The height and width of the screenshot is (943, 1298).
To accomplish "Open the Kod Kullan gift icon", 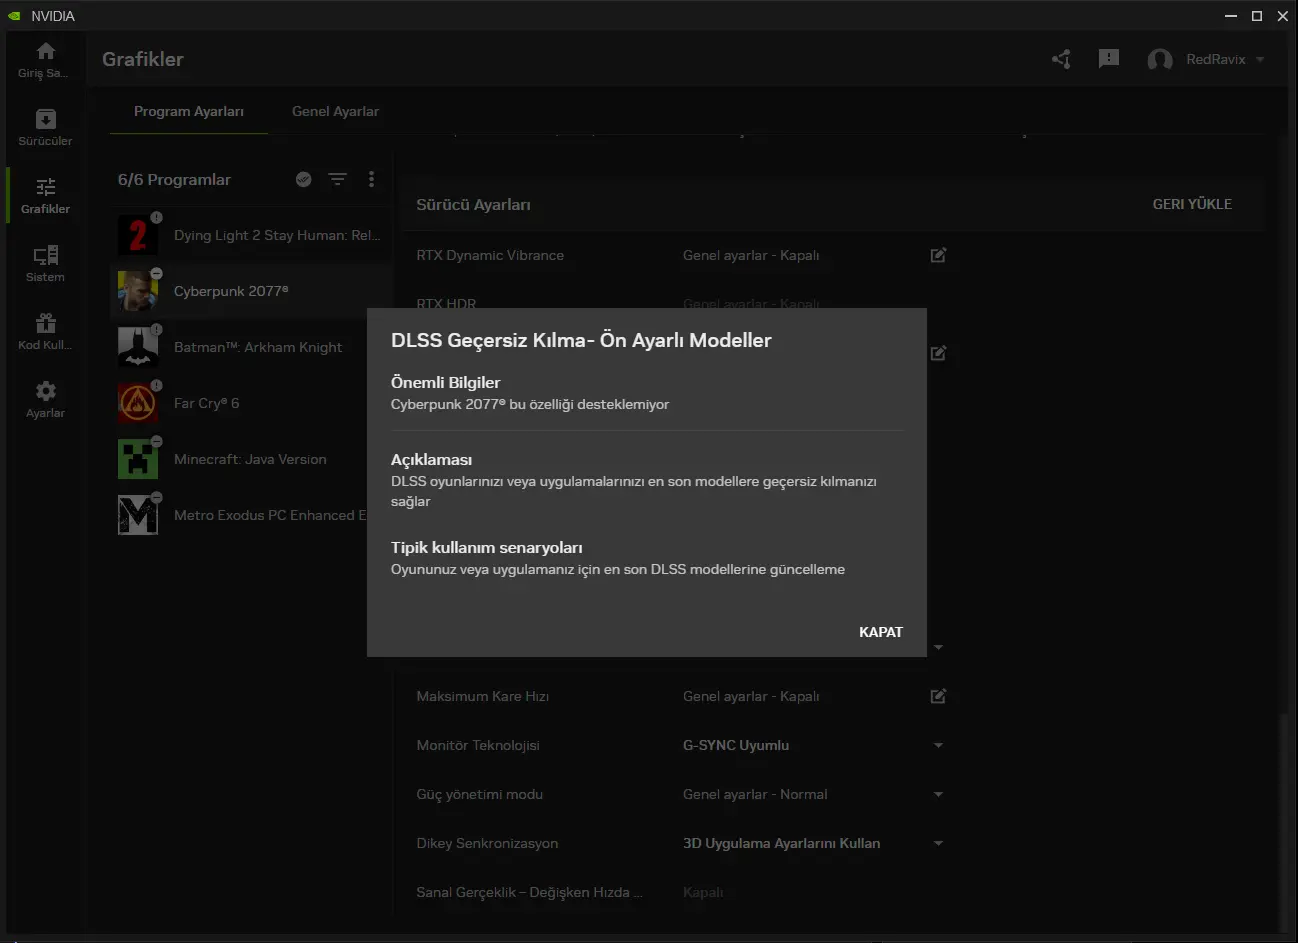I will (x=45, y=323).
